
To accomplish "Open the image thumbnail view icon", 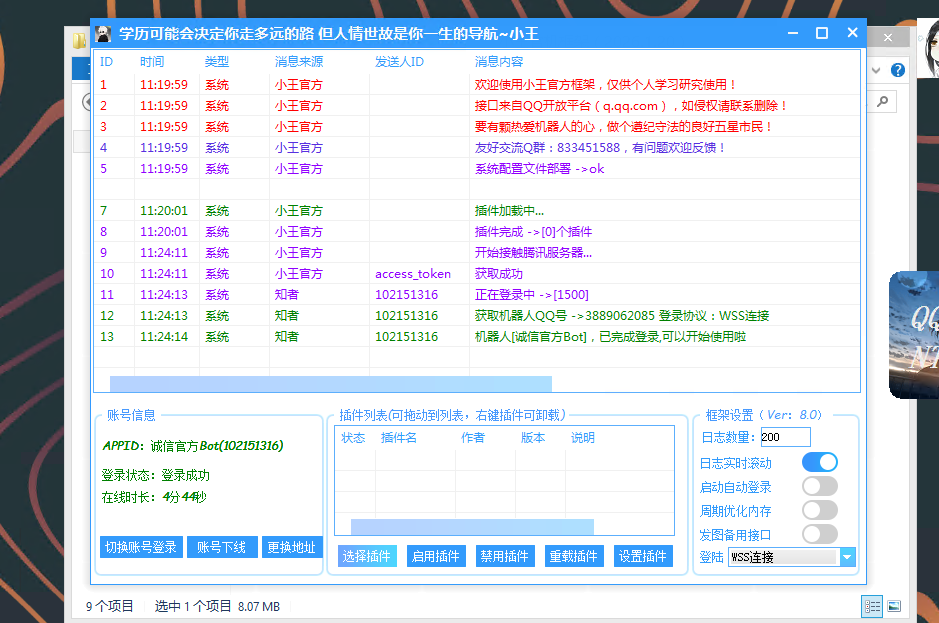I will pyautogui.click(x=893, y=606).
